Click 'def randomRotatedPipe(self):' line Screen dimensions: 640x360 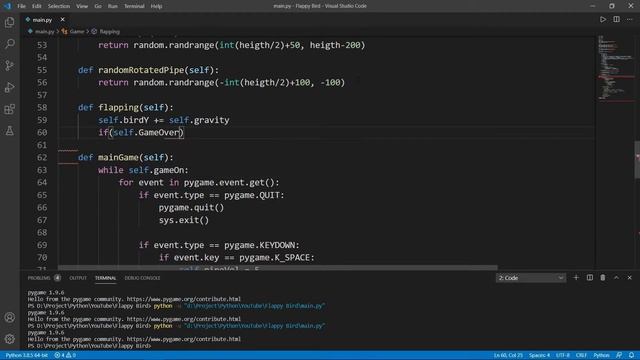[149, 70]
